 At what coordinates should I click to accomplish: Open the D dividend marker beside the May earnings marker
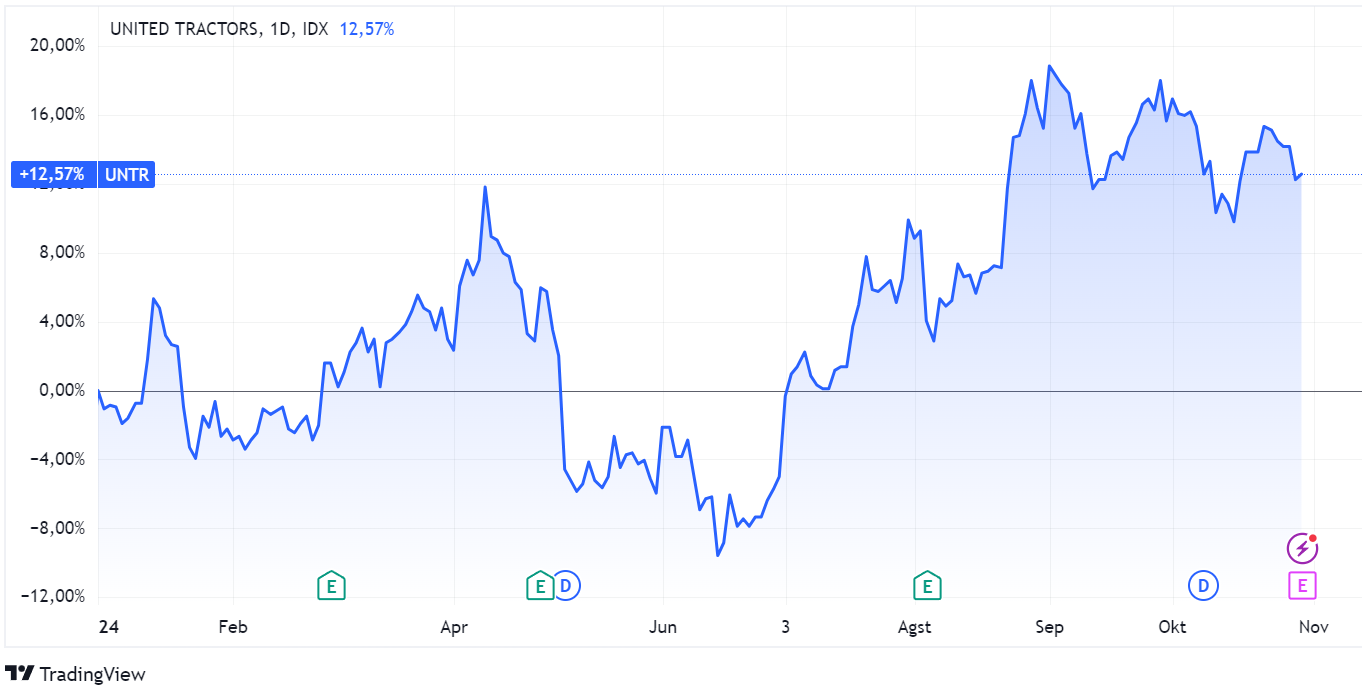pos(565,586)
